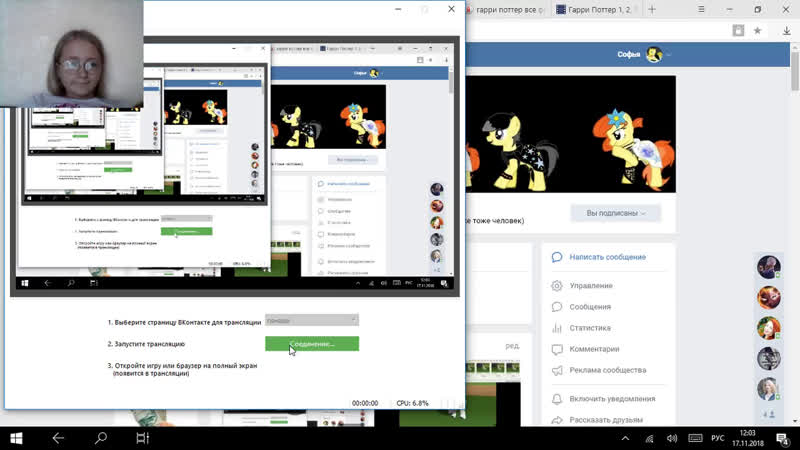The image size is (800, 450).
Task: Open the volume control in the system tray
Action: click(672, 438)
